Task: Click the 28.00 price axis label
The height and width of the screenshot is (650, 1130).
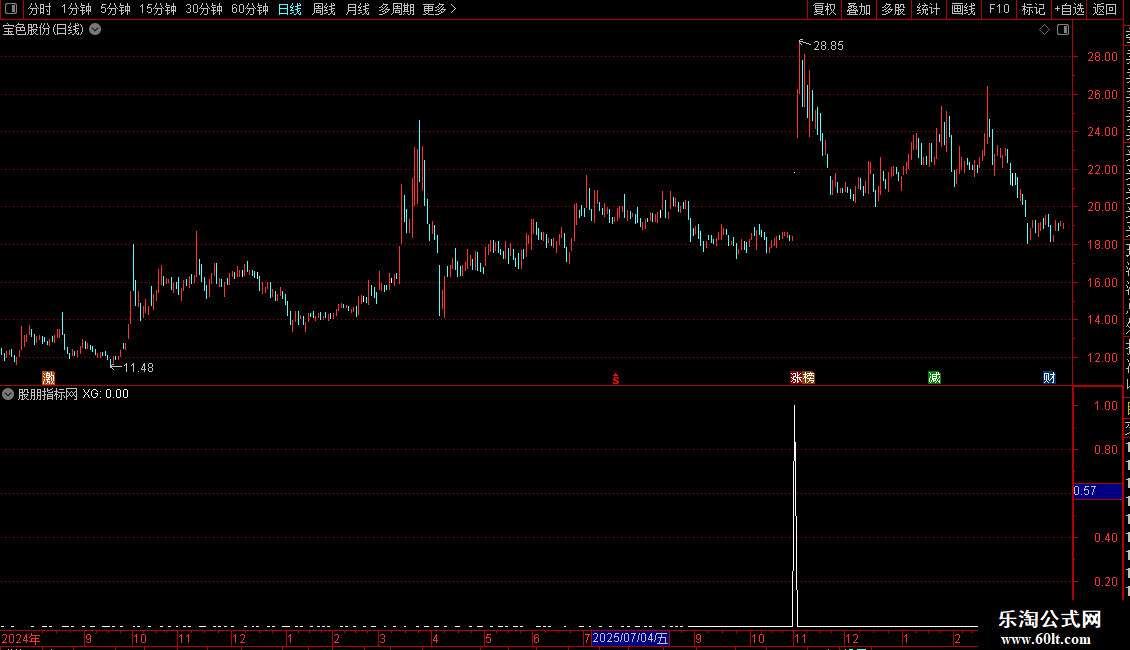Action: click(x=1103, y=56)
